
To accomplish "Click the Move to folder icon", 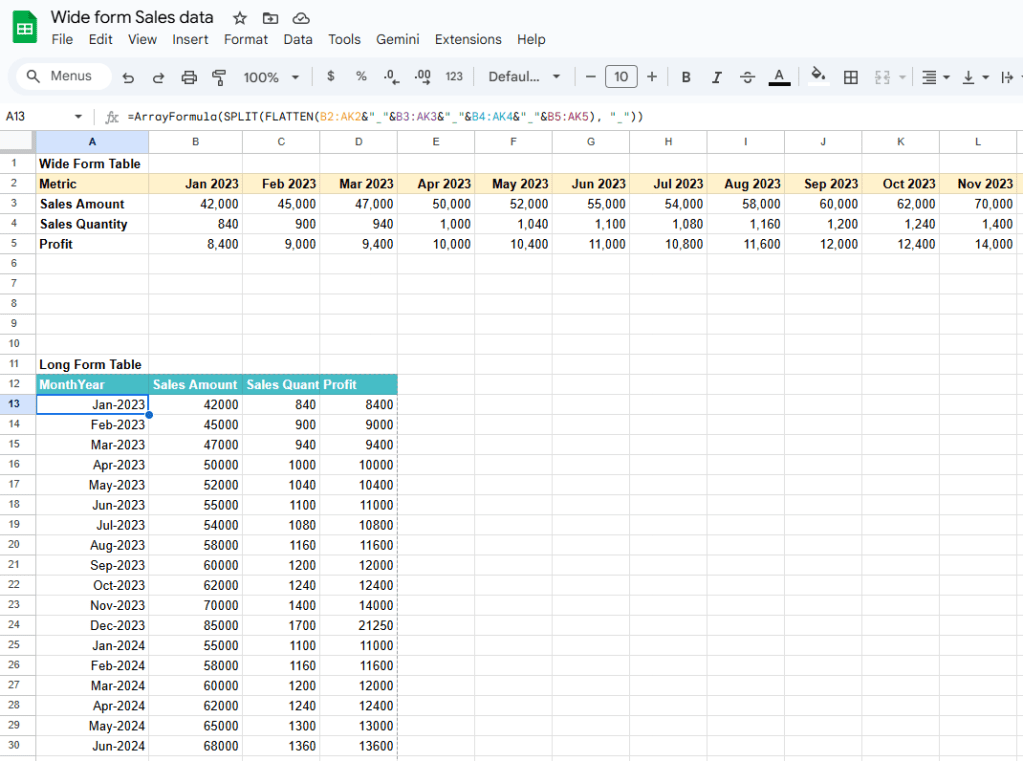I will tap(270, 18).
